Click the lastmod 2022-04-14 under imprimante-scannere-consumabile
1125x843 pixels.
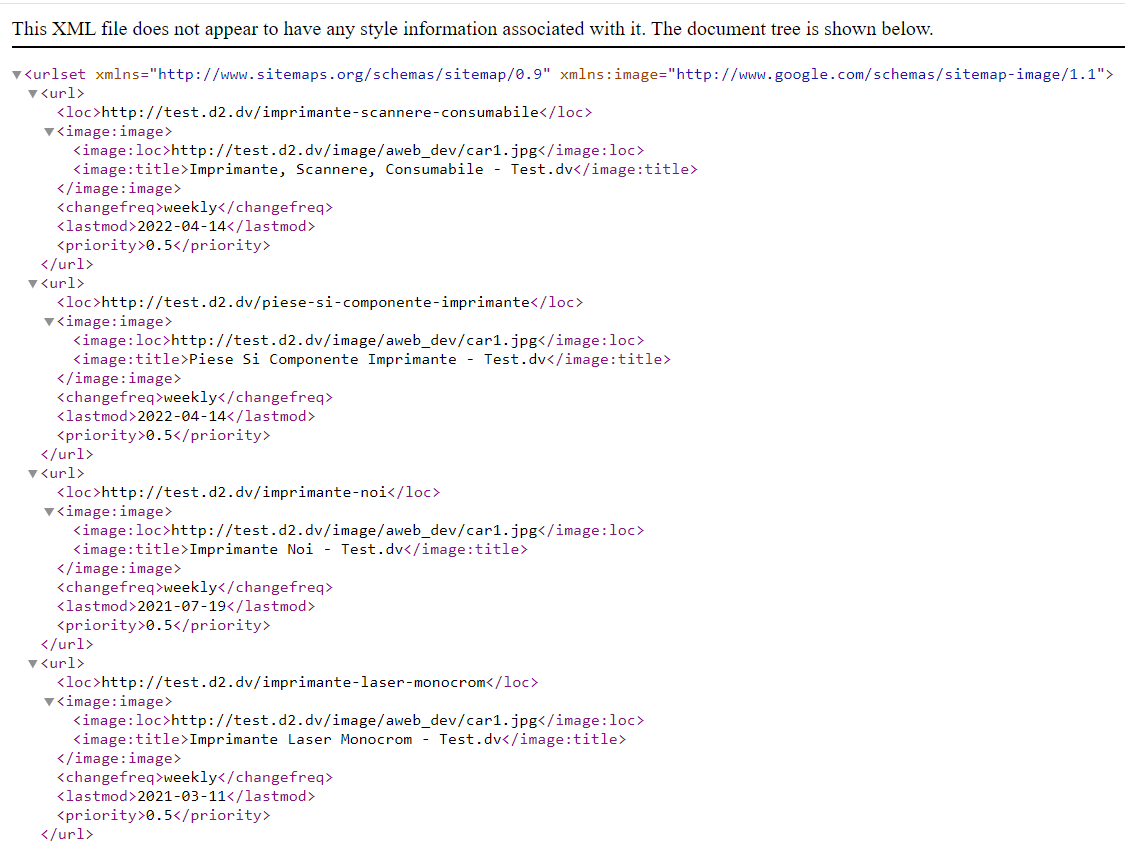182,227
